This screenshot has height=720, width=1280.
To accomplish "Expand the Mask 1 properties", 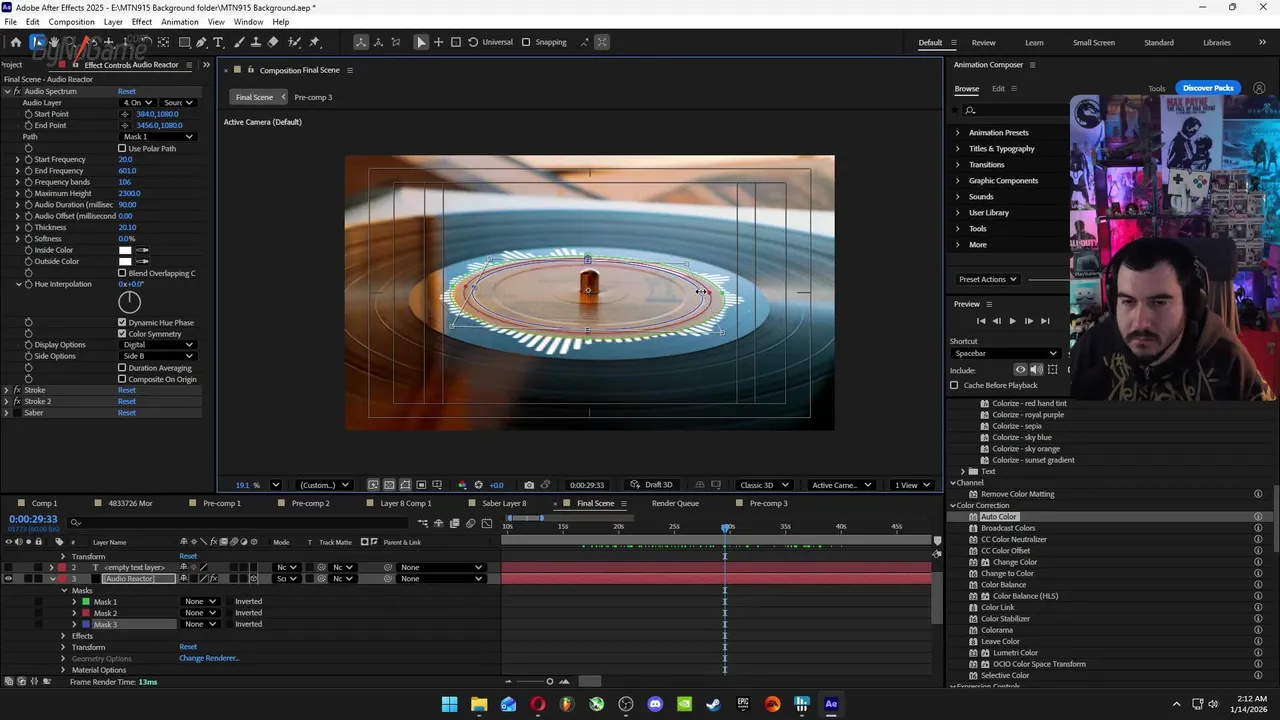I will click(74, 602).
